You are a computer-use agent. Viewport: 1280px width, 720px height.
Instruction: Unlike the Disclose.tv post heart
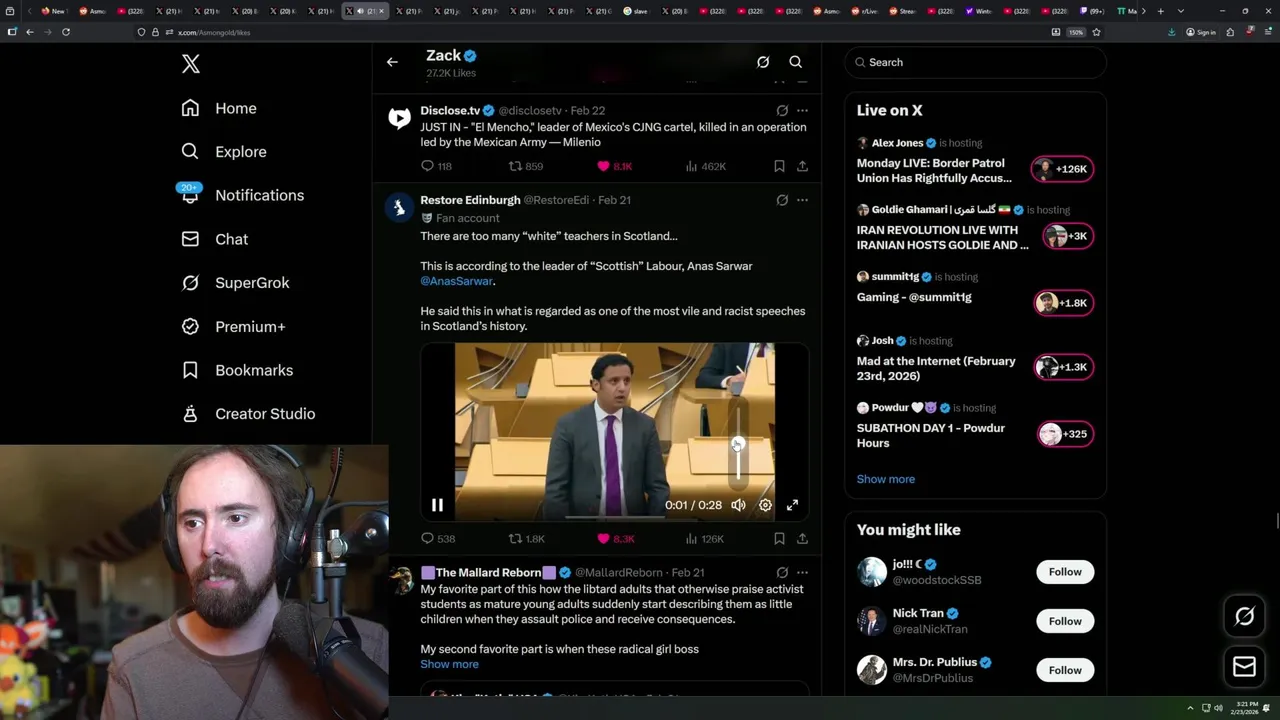[x=614, y=166]
